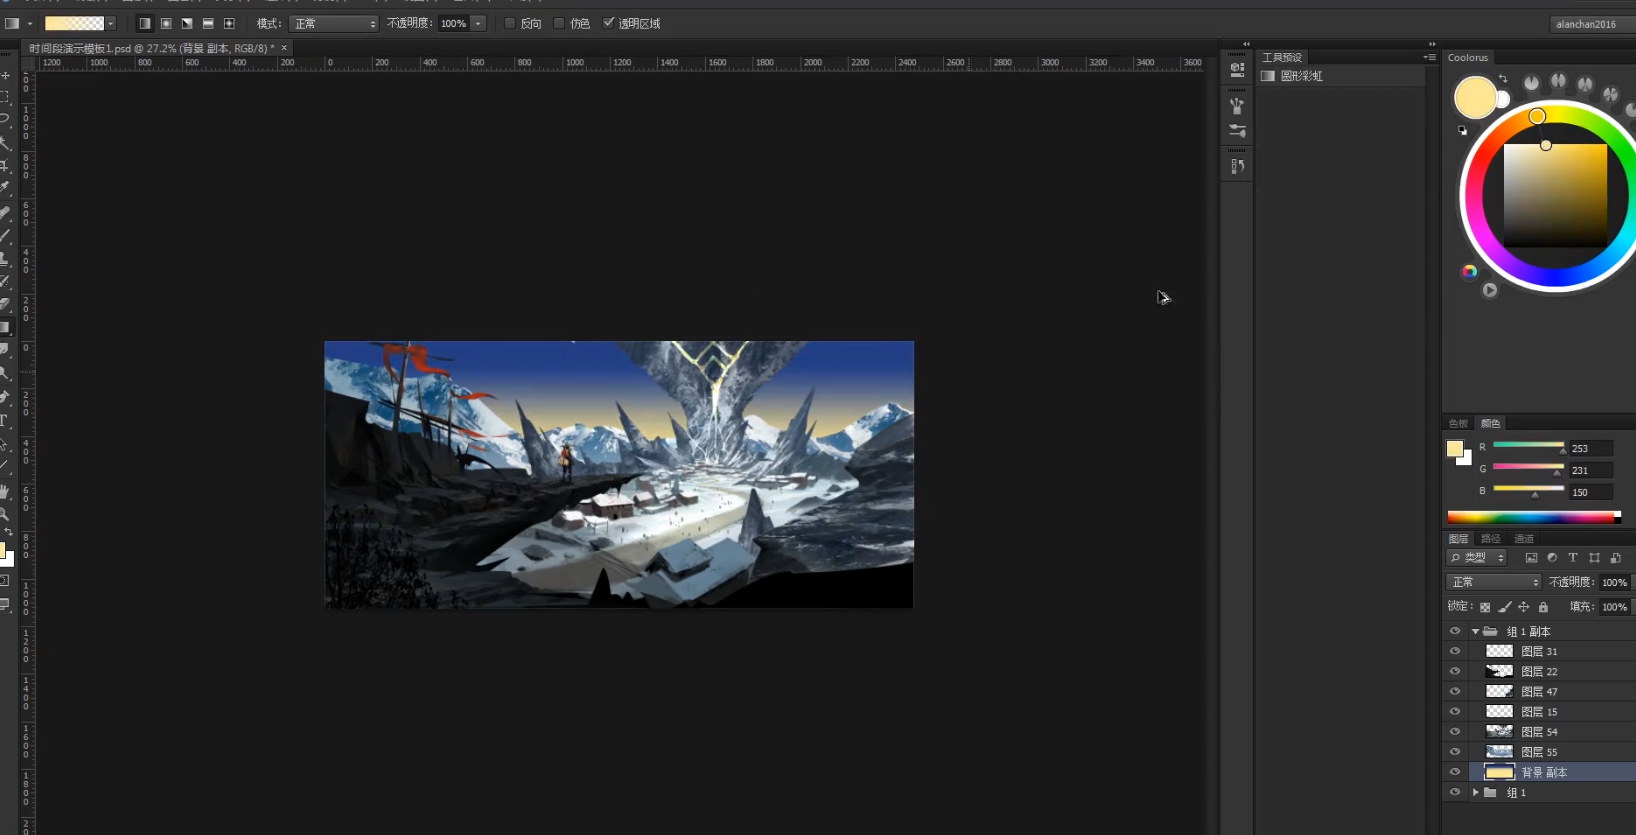
Task: Select the Magic Wand tool
Action: tap(5, 143)
